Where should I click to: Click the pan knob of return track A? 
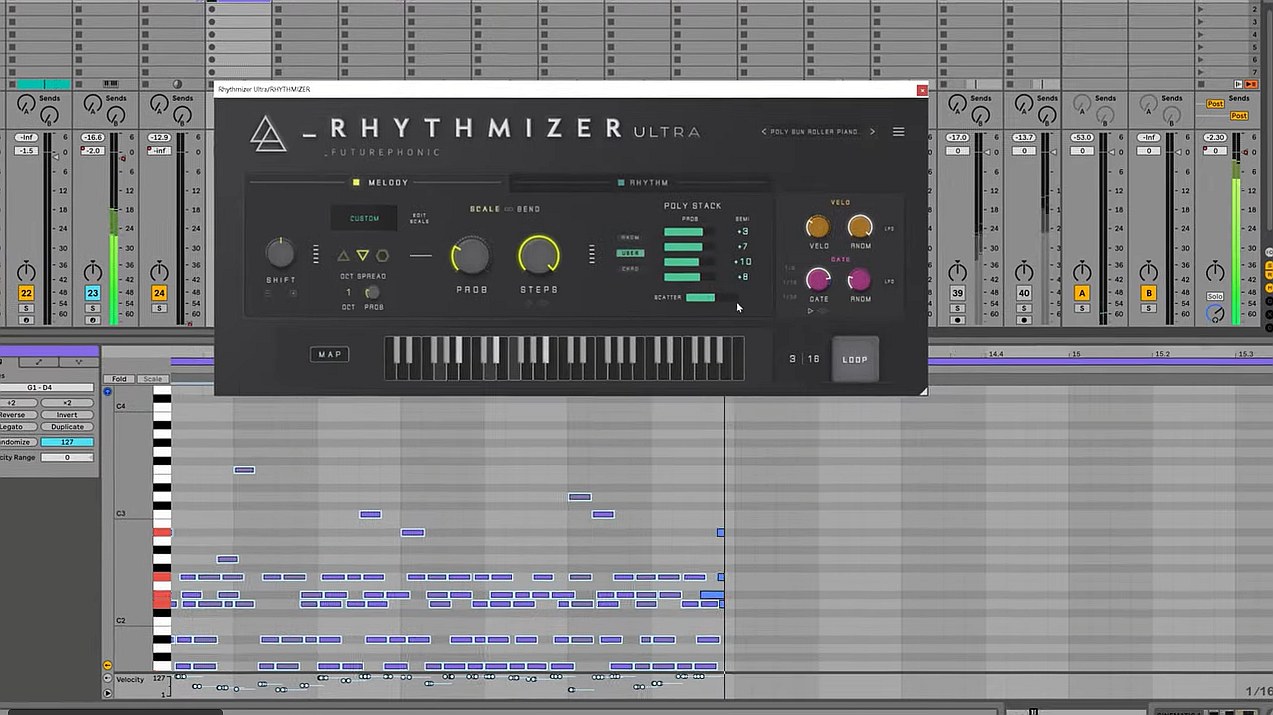[1081, 271]
